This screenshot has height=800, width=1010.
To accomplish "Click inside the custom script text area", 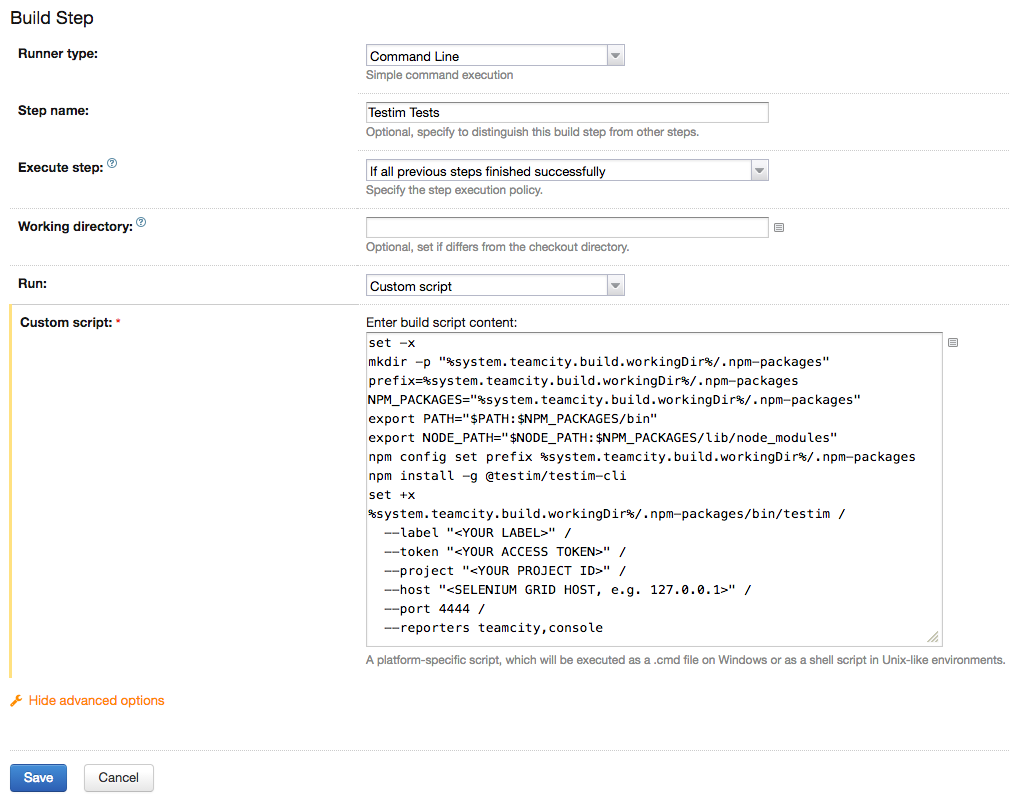I will click(654, 490).
